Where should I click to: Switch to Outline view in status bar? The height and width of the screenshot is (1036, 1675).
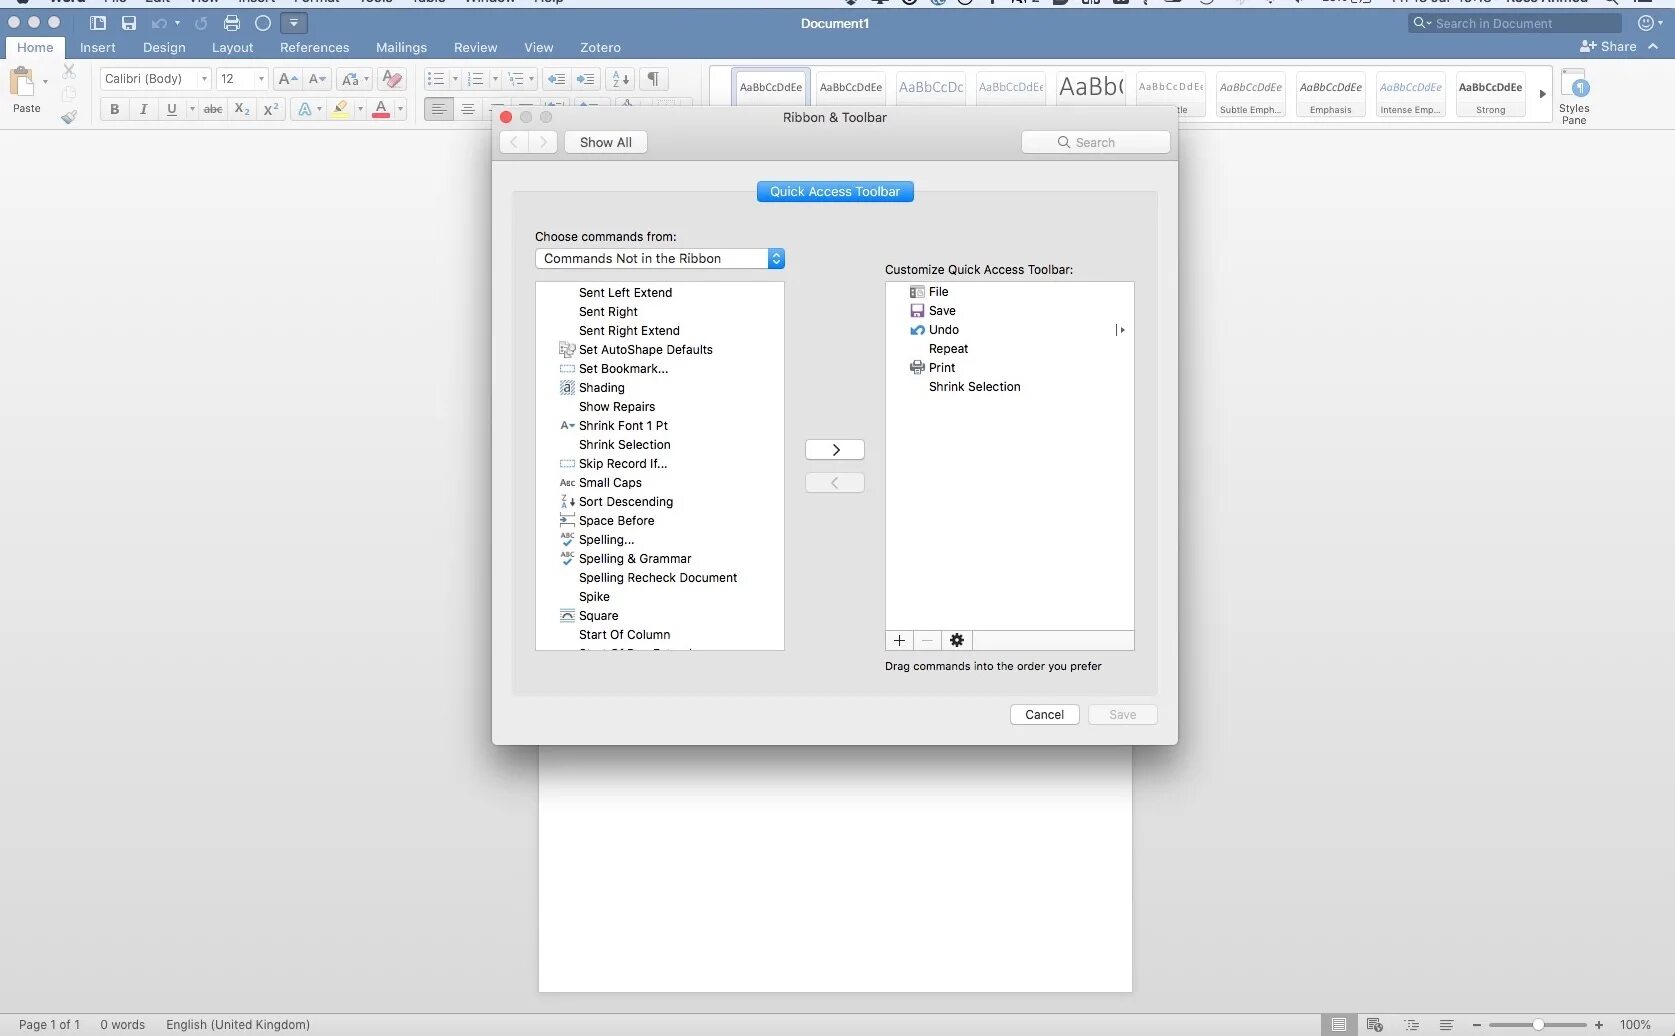pos(1411,1025)
